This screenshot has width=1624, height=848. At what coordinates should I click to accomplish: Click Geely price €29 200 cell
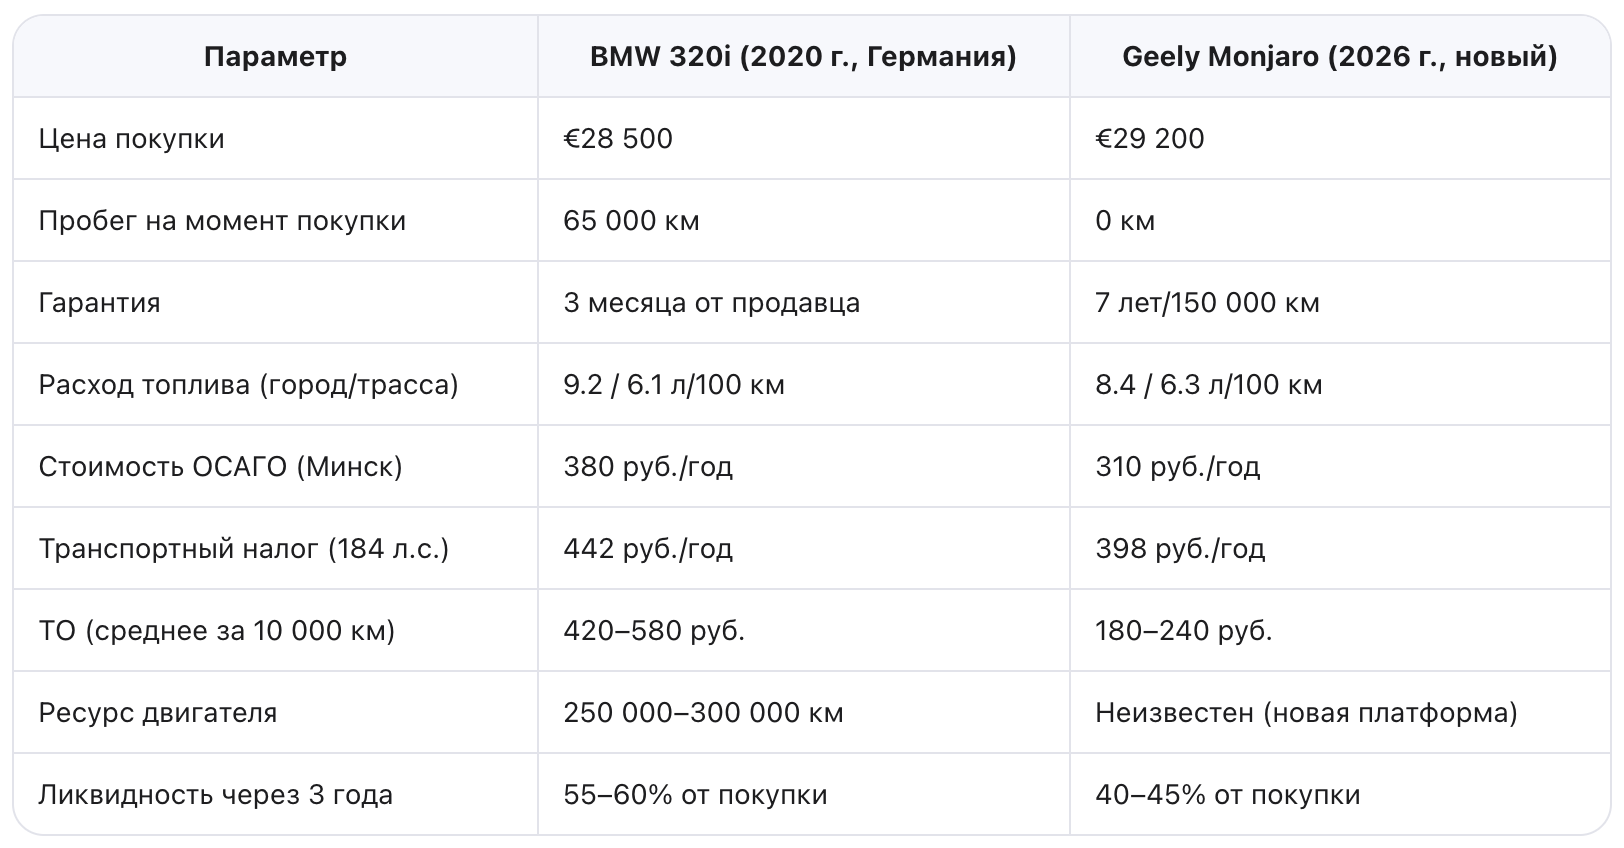pos(1150,138)
